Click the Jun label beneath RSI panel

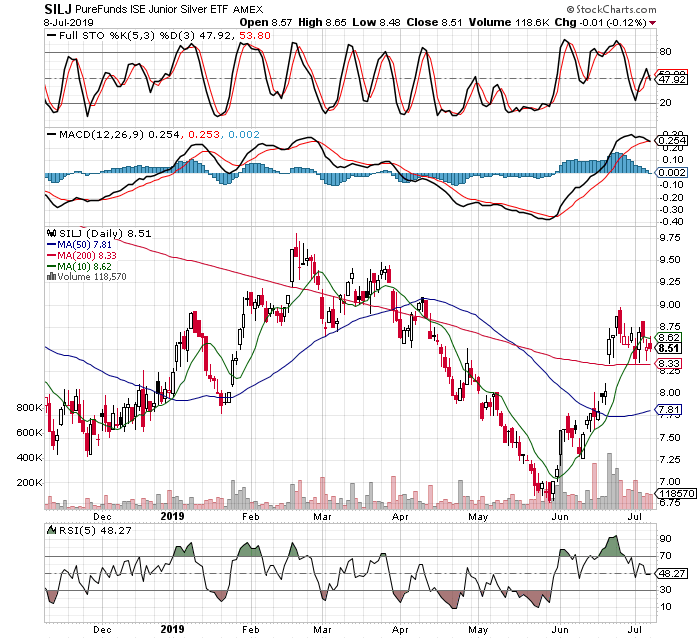click(560, 629)
